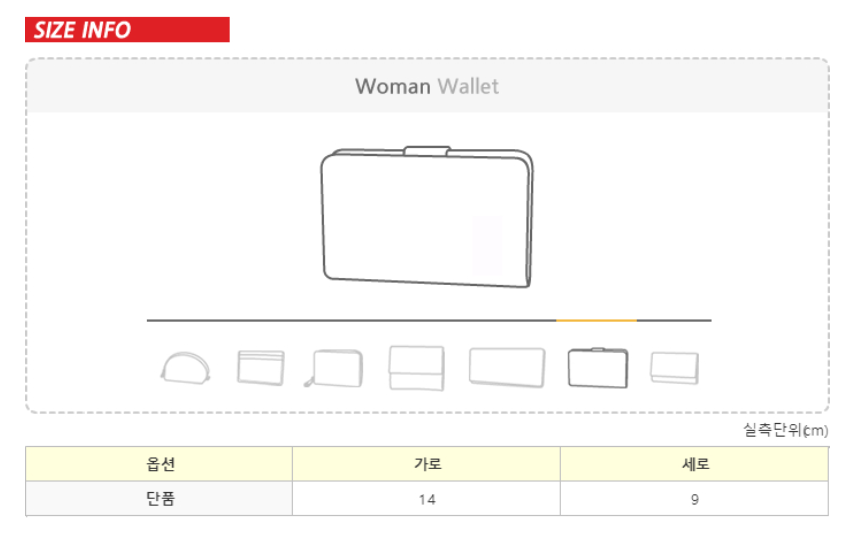Viewport: 862px width, 545px height.
Task: Click the word Wallet in the heading
Action: tap(468, 86)
